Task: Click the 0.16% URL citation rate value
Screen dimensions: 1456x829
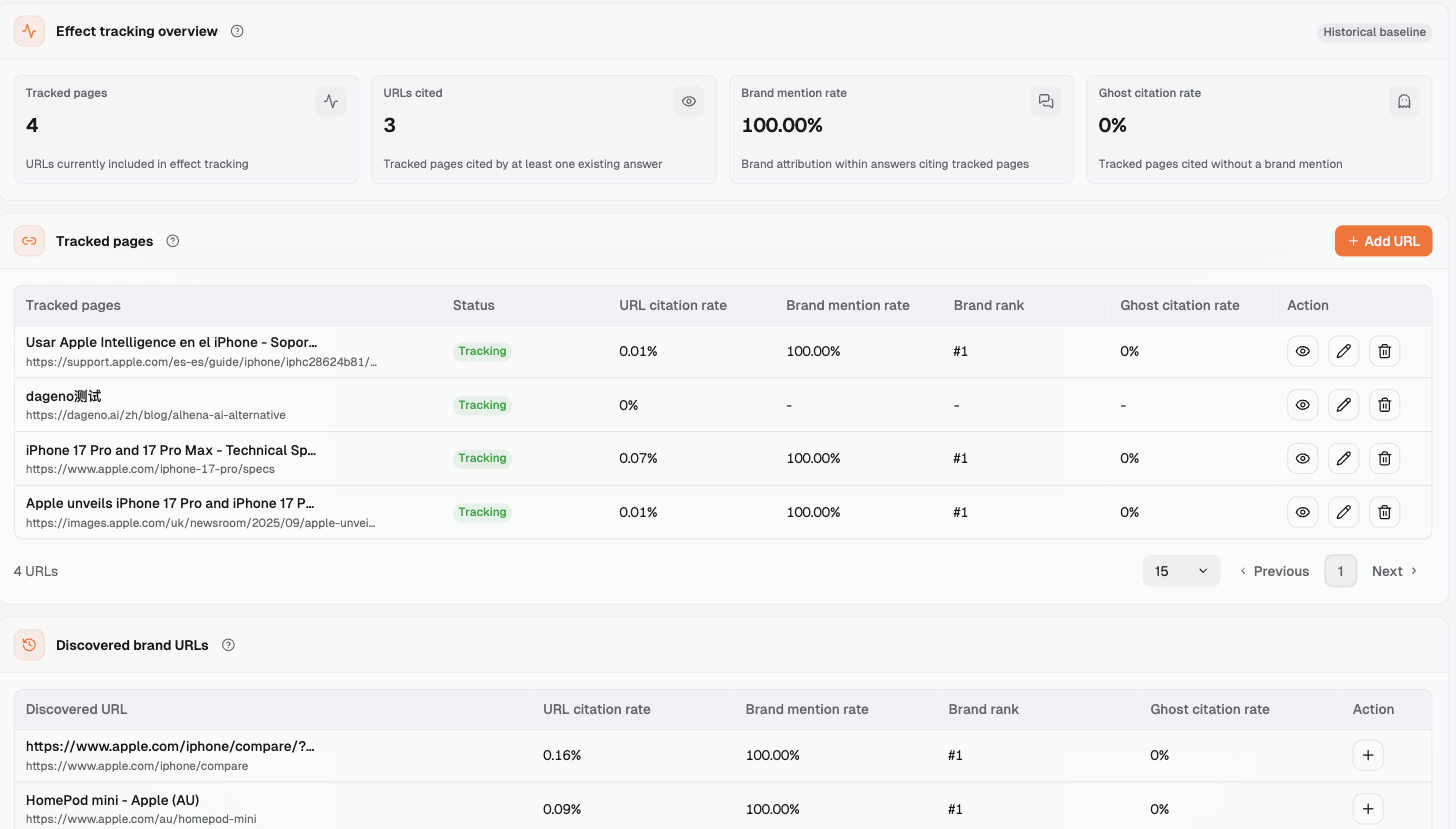Action: click(562, 755)
